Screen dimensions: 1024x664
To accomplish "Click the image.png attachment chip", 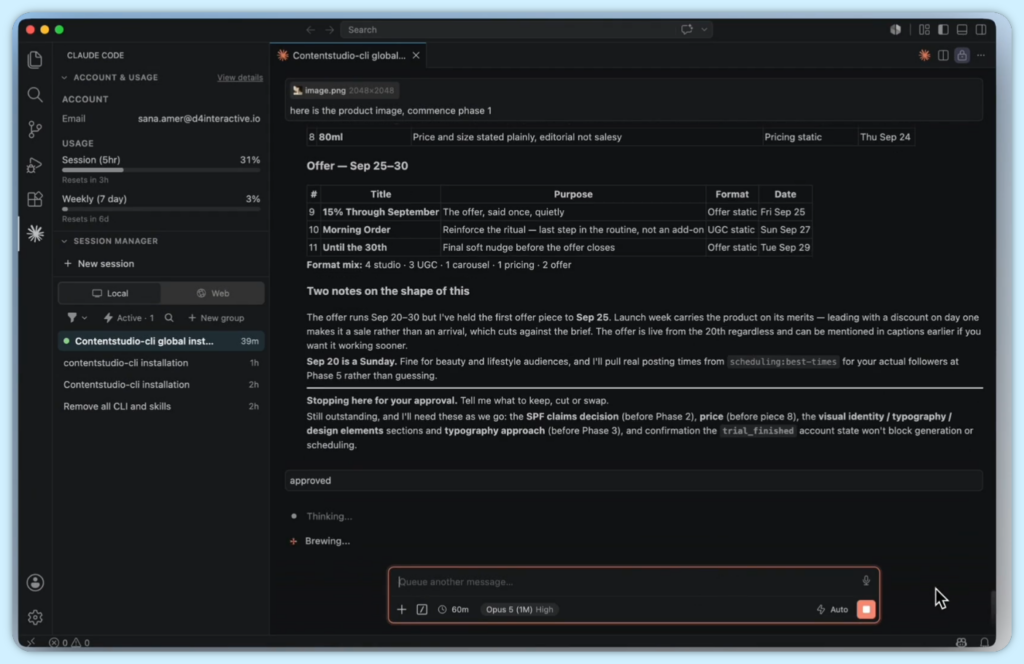I will (x=344, y=90).
